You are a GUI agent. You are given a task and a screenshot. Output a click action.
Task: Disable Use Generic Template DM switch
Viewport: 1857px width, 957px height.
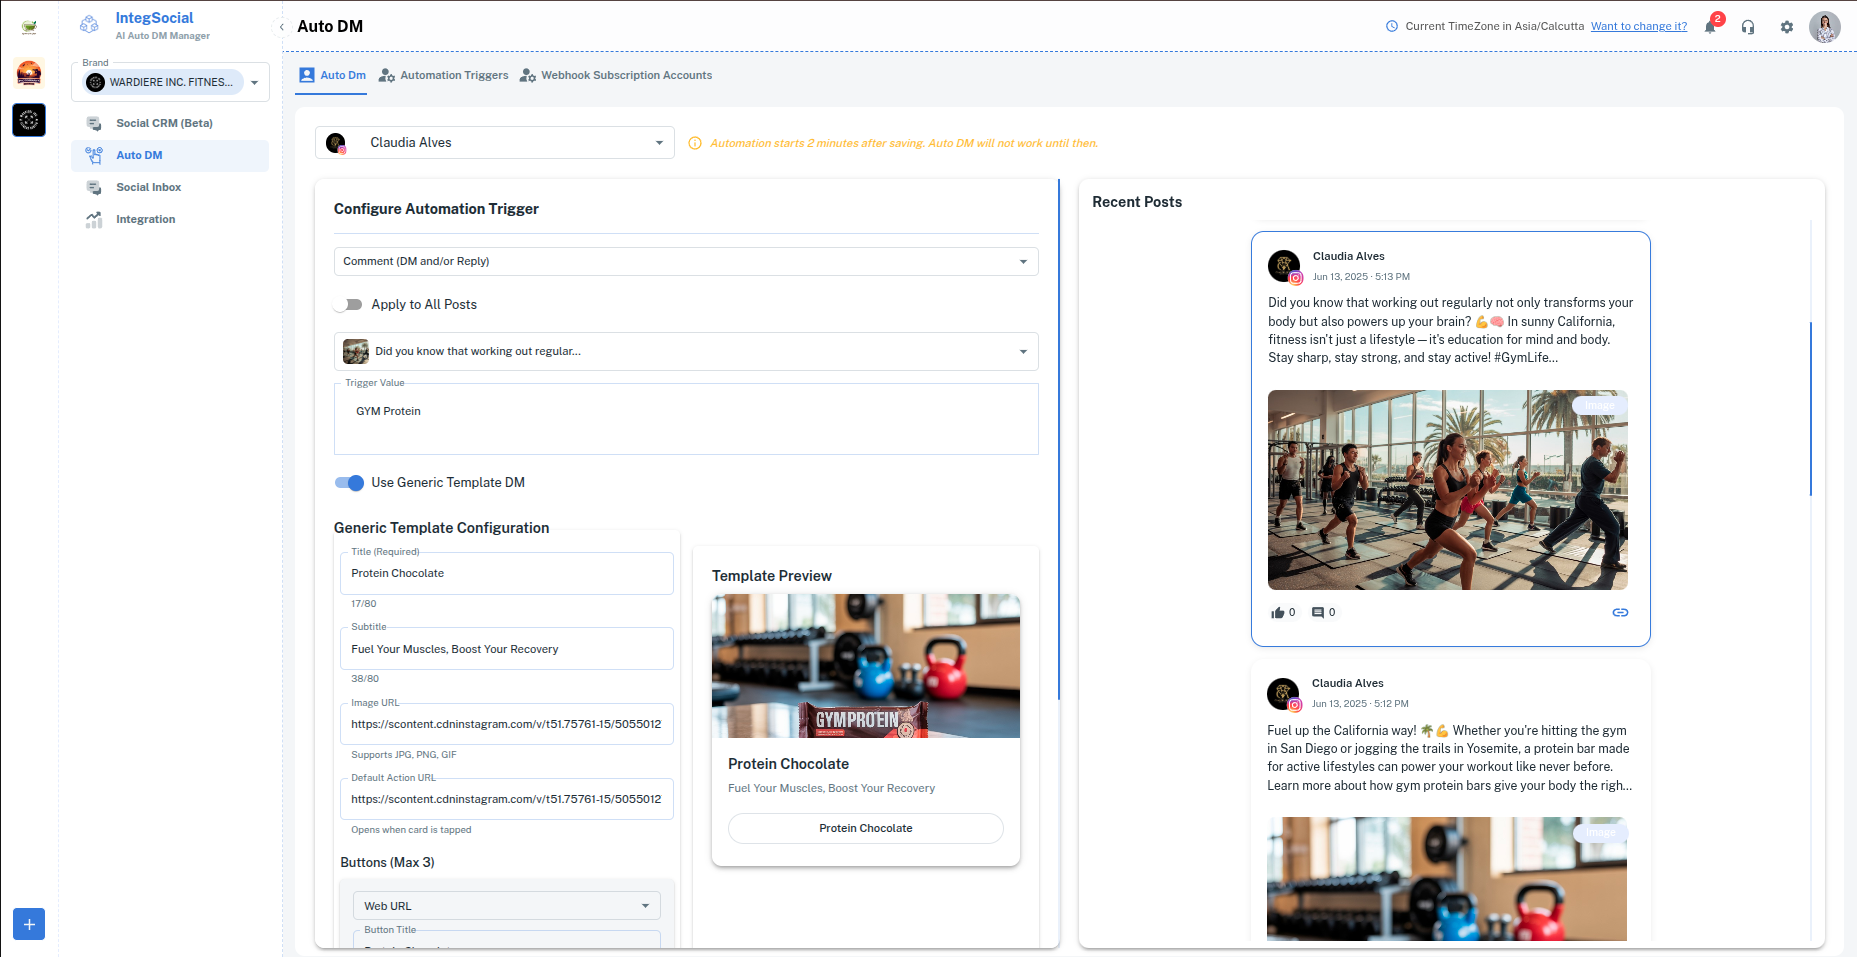click(x=349, y=482)
